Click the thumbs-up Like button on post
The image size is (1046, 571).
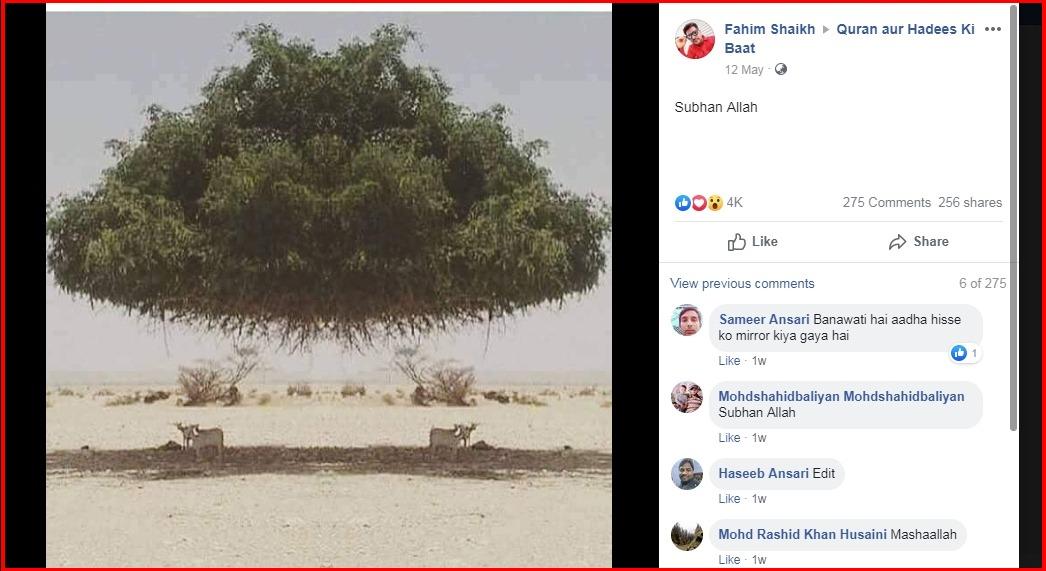point(752,241)
